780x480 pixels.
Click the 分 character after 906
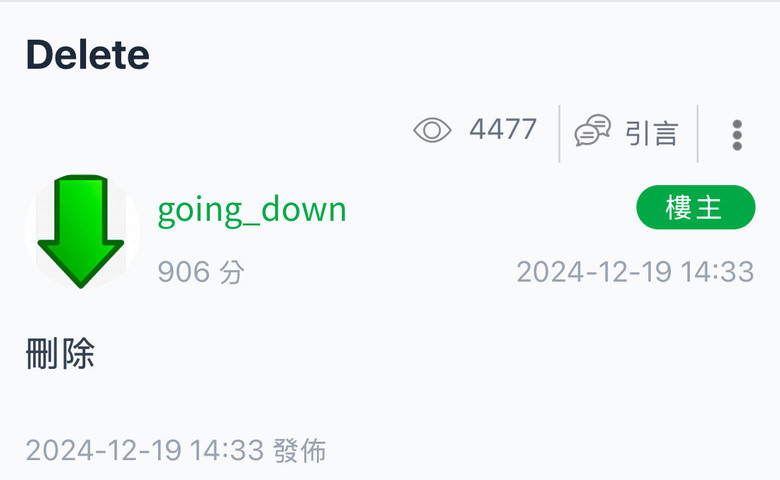click(232, 272)
